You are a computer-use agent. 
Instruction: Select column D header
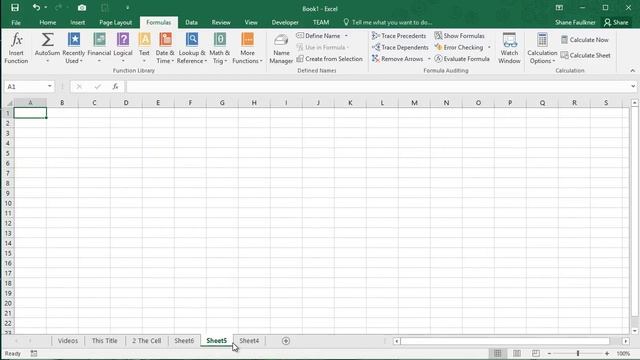click(126, 103)
